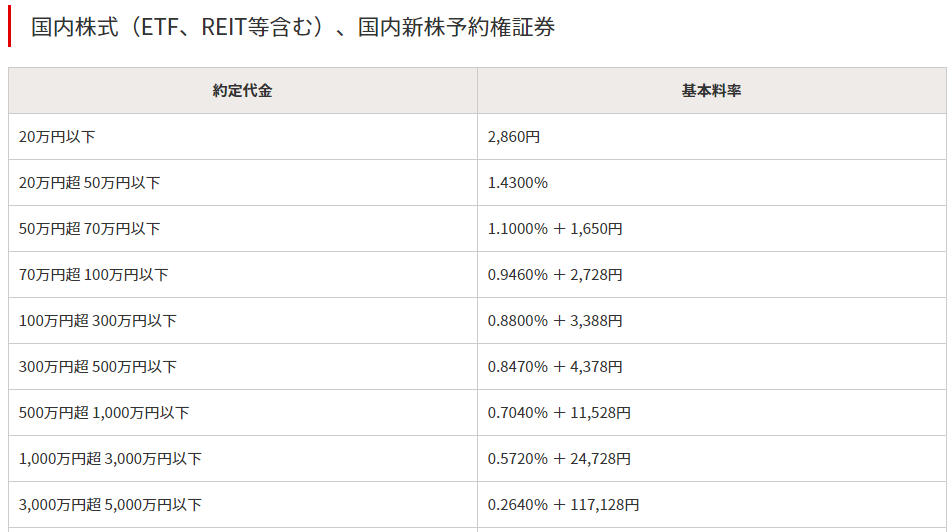Viewport: 952px width, 532px height.
Task: Click the 0.8470% + 4,378円 cell
Action: coord(712,367)
